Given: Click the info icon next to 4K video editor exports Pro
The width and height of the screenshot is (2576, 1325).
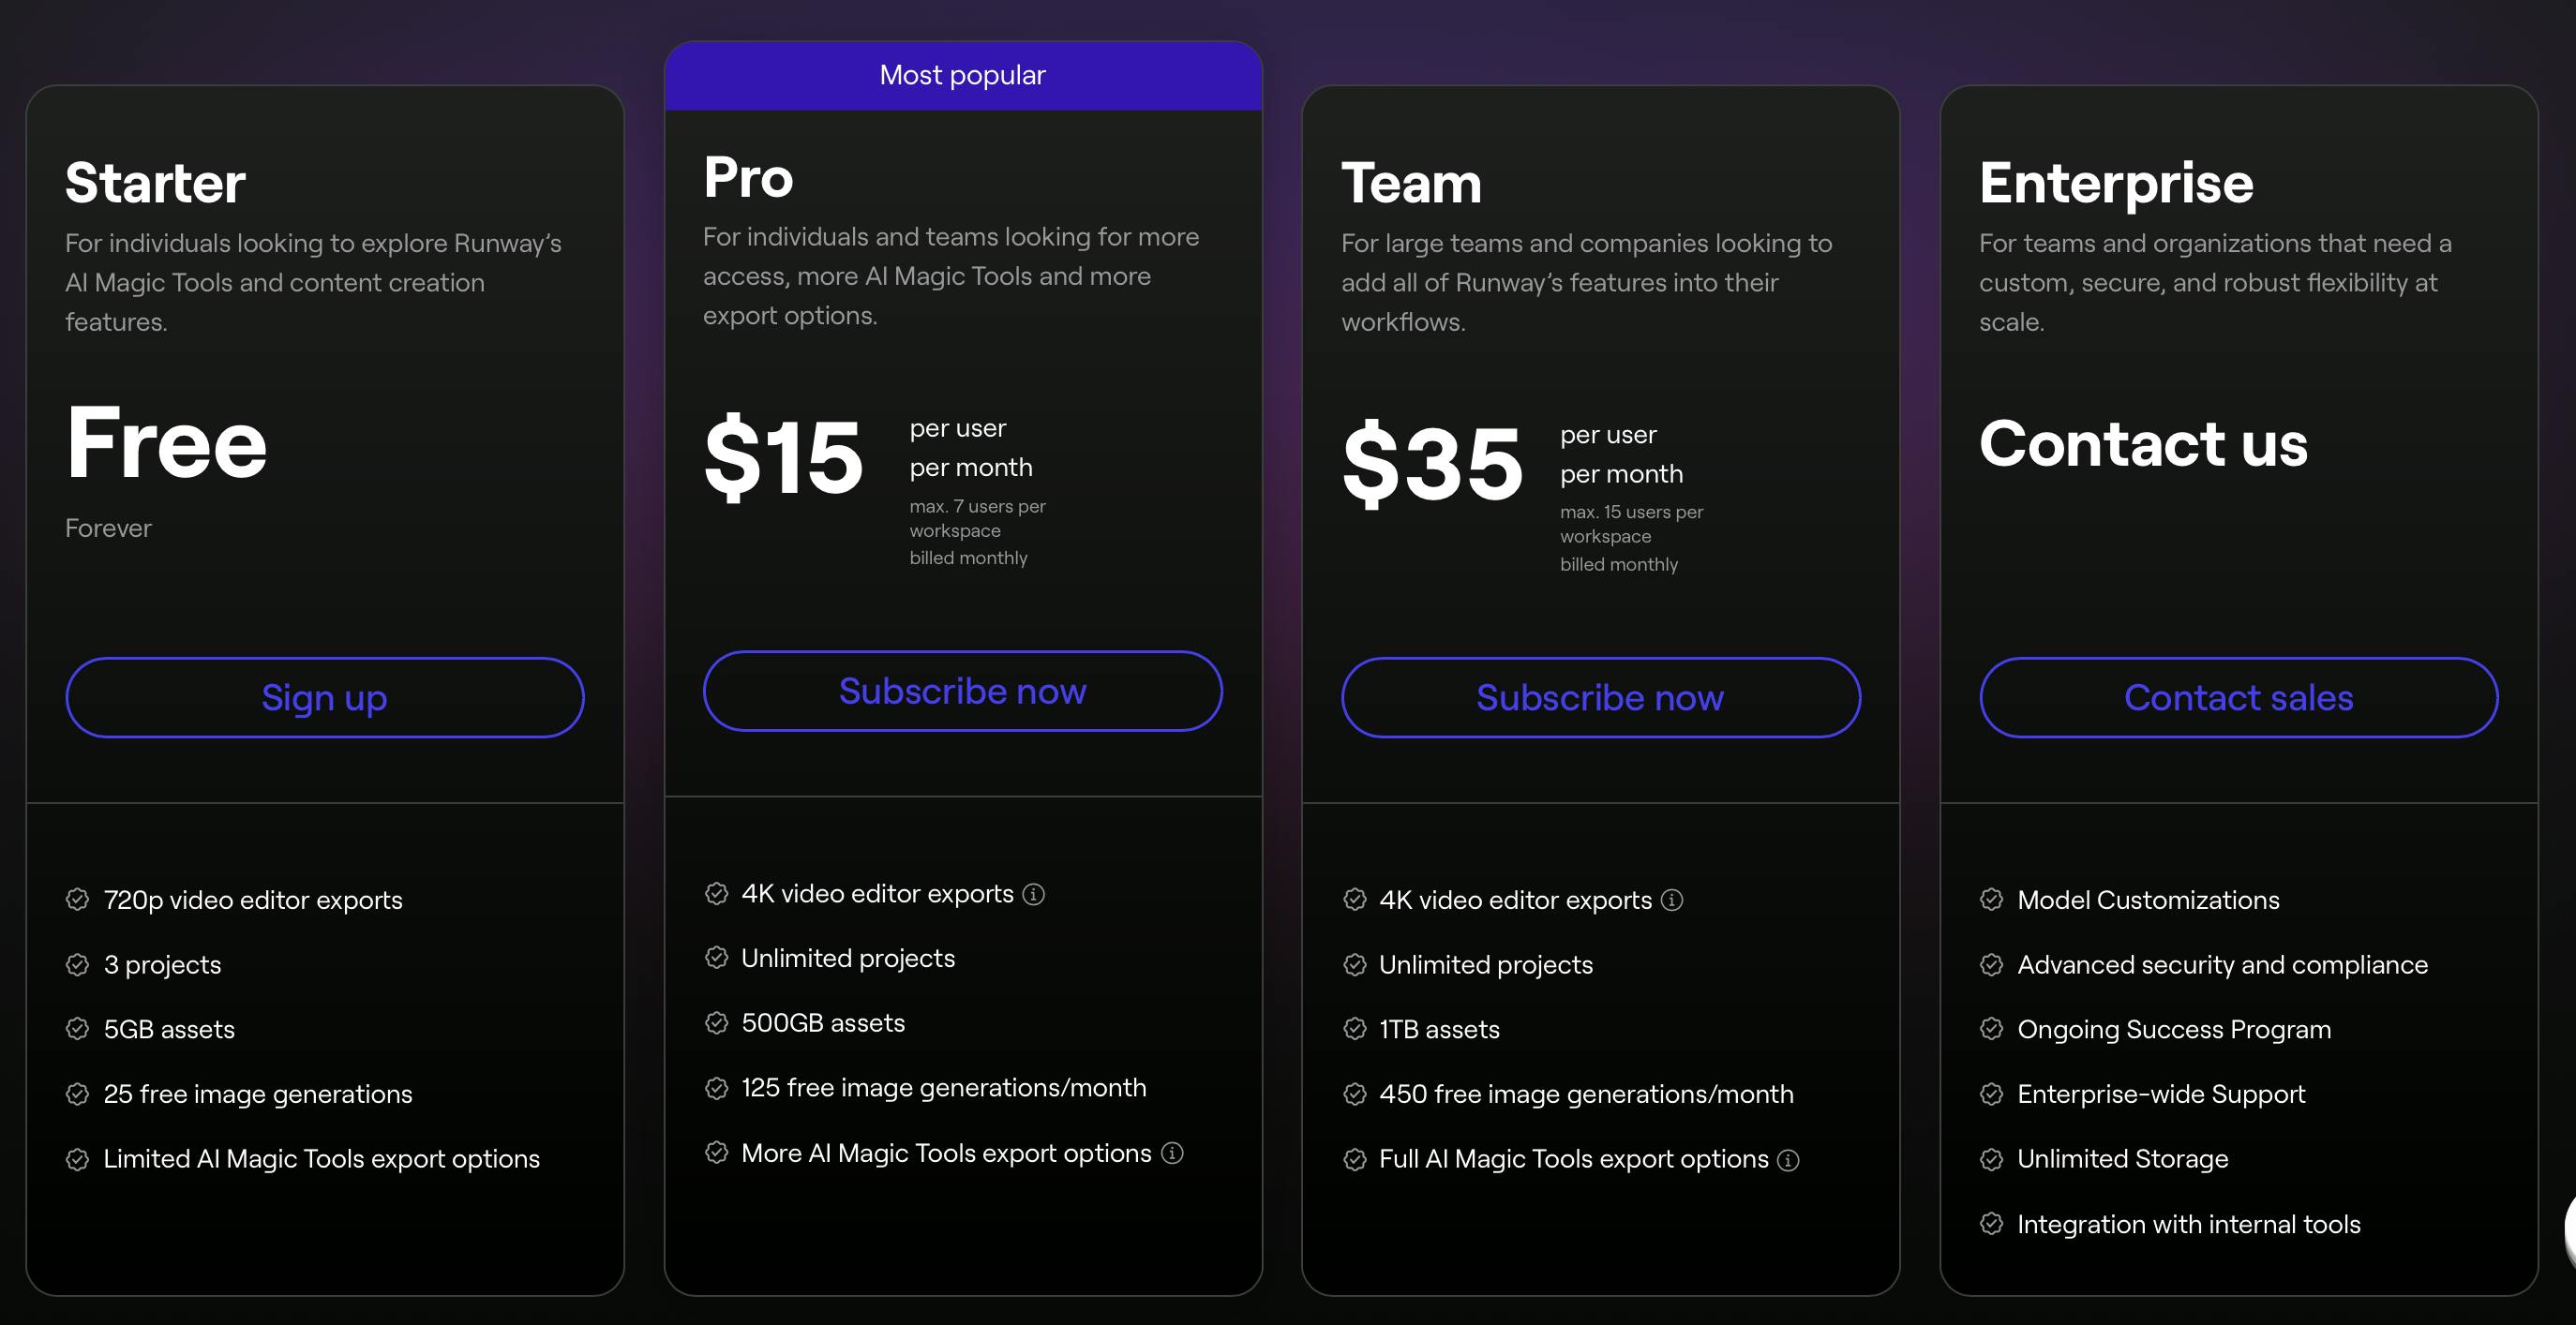Looking at the screenshot, I should pyautogui.click(x=1033, y=898).
